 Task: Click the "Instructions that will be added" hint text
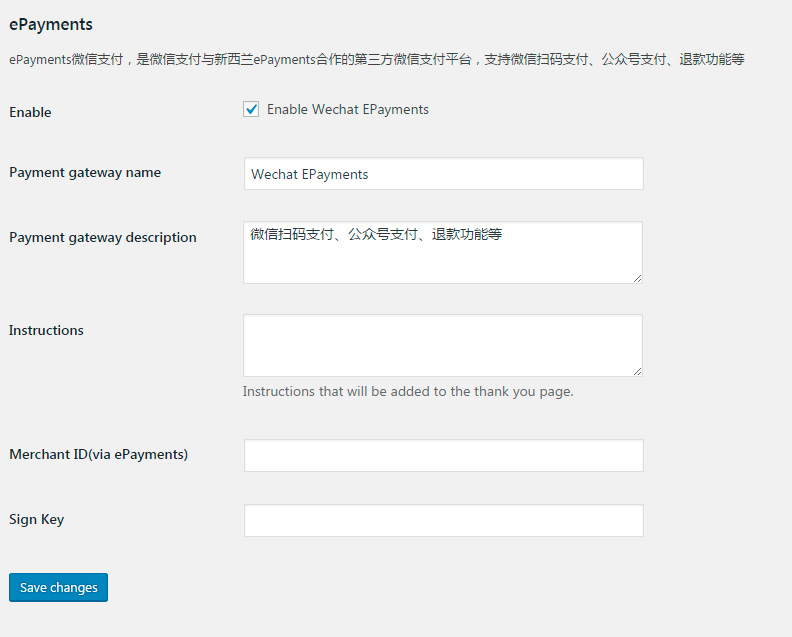tap(408, 391)
